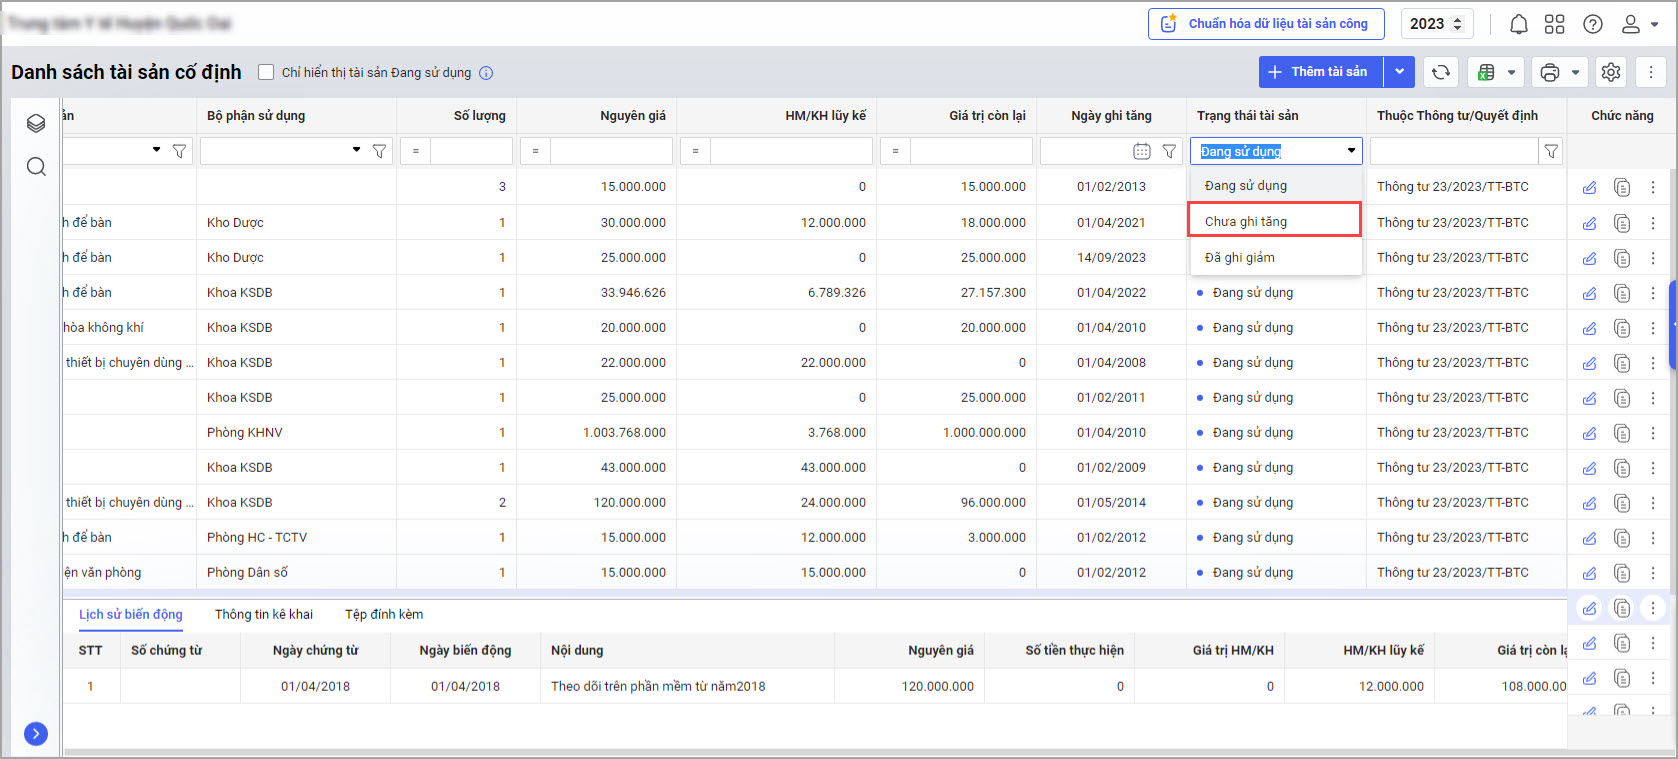
Task: Click the search magnifier in left sidebar
Action: pyautogui.click(x=36, y=166)
